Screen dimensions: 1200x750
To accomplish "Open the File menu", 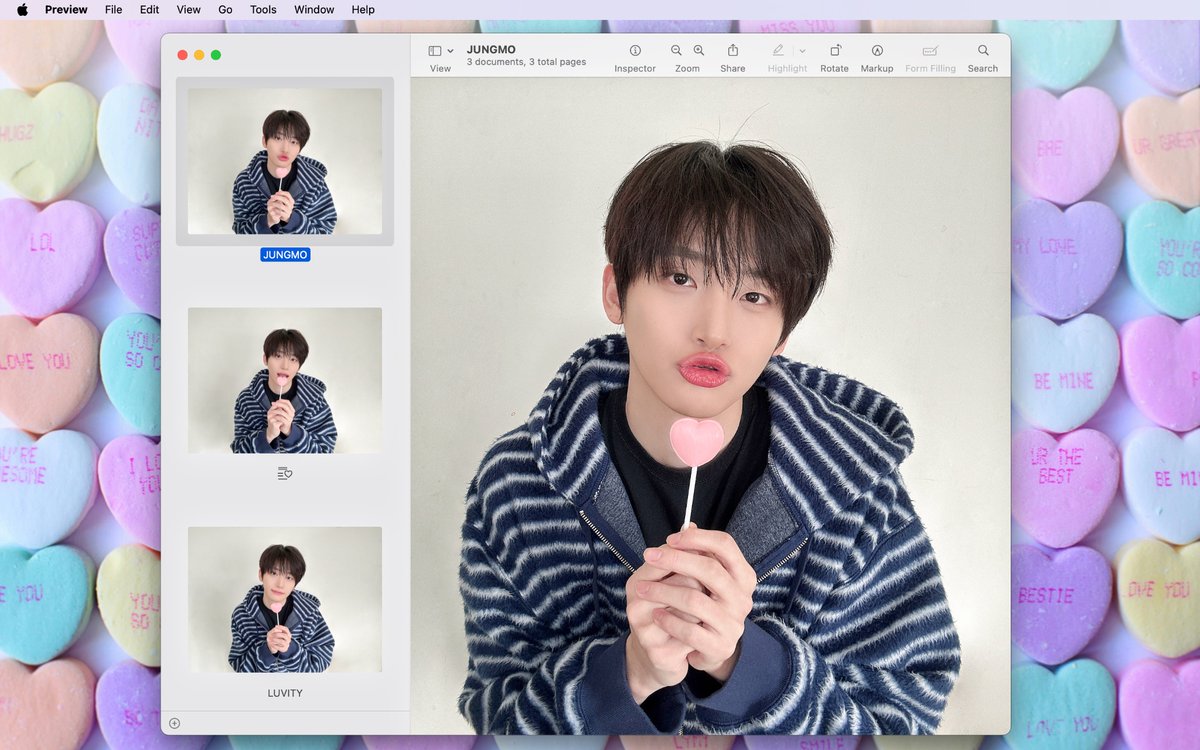I will coord(114,10).
